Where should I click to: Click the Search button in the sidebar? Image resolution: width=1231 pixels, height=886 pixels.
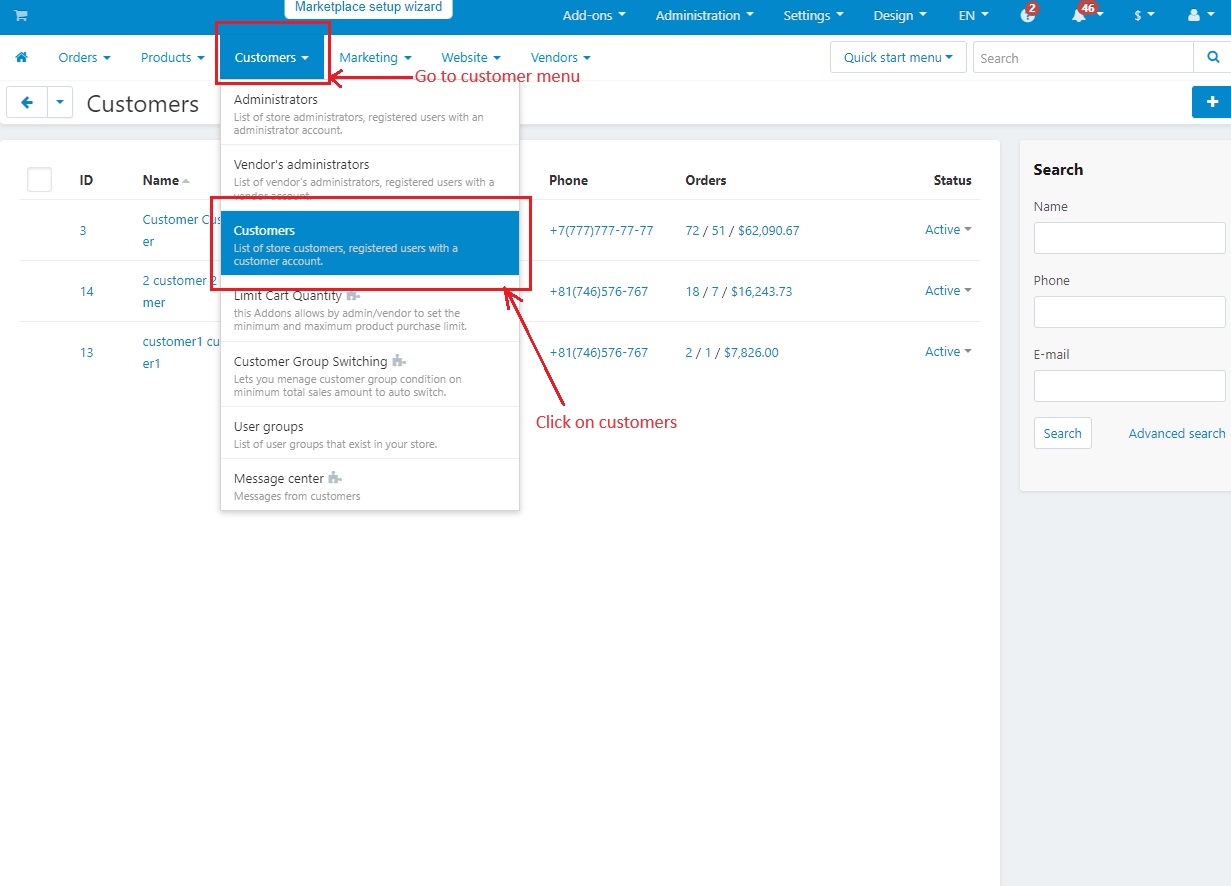1062,433
